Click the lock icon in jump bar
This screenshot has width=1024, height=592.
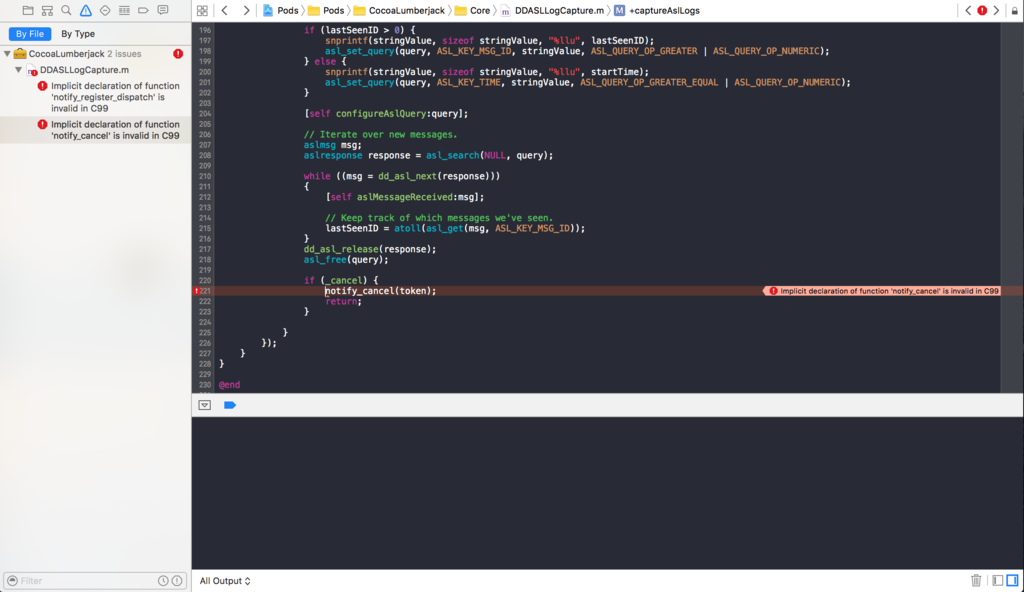1014,10
